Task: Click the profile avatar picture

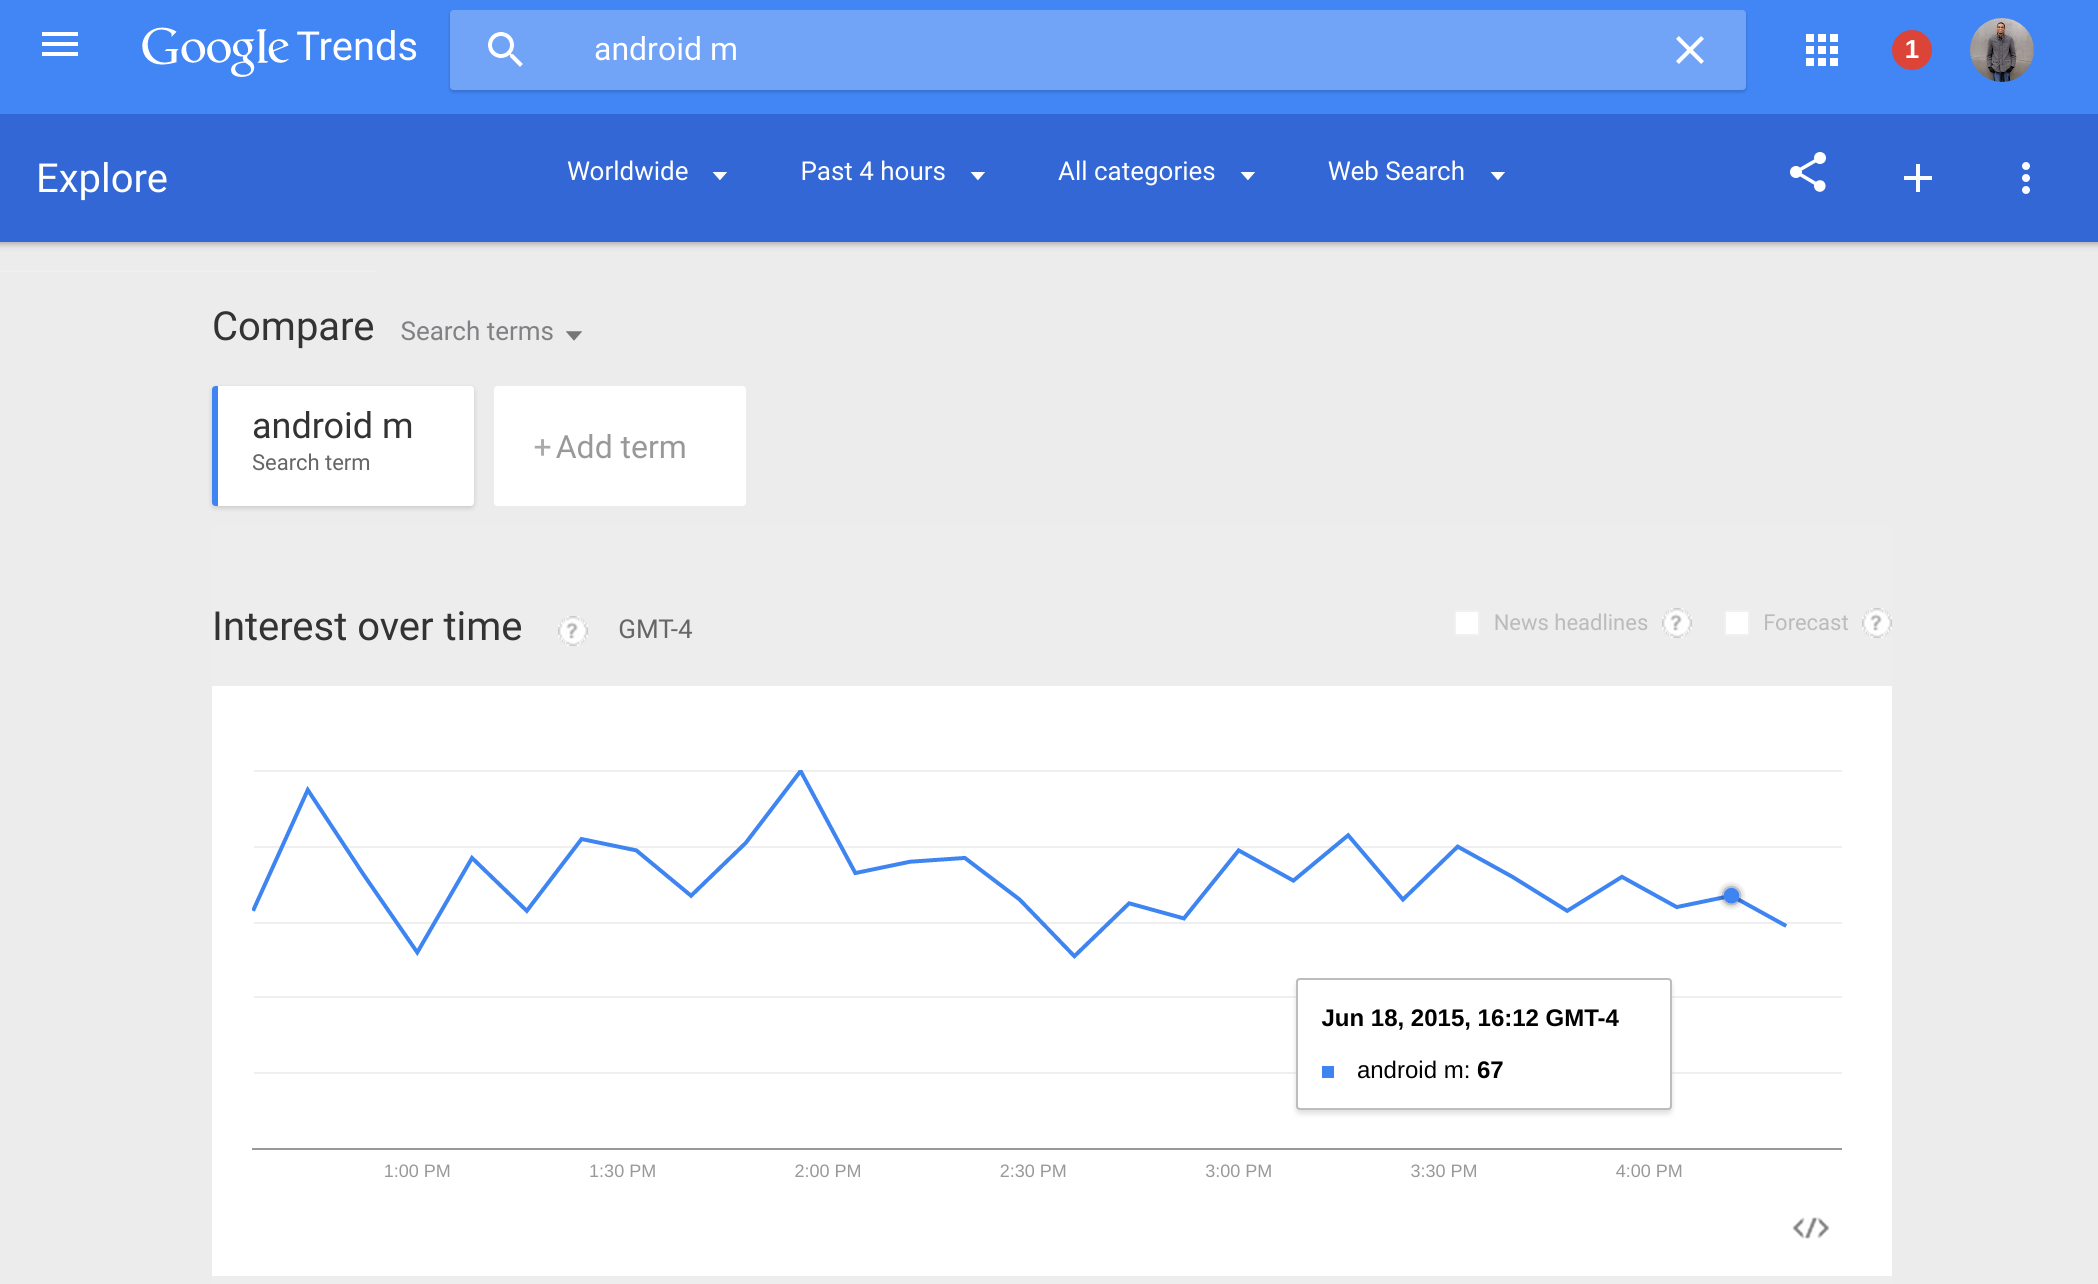Action: pyautogui.click(x=2001, y=49)
